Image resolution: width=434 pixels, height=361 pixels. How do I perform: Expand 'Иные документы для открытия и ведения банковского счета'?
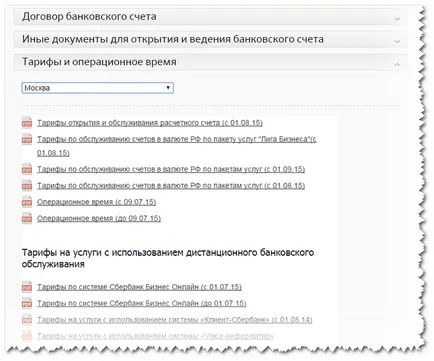[x=211, y=39]
